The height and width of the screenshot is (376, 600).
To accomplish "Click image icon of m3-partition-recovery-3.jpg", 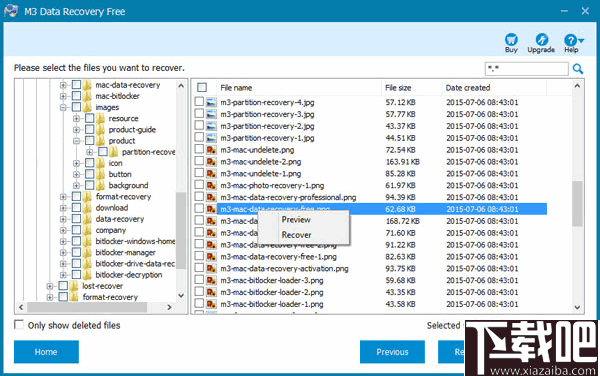I will click(211, 114).
